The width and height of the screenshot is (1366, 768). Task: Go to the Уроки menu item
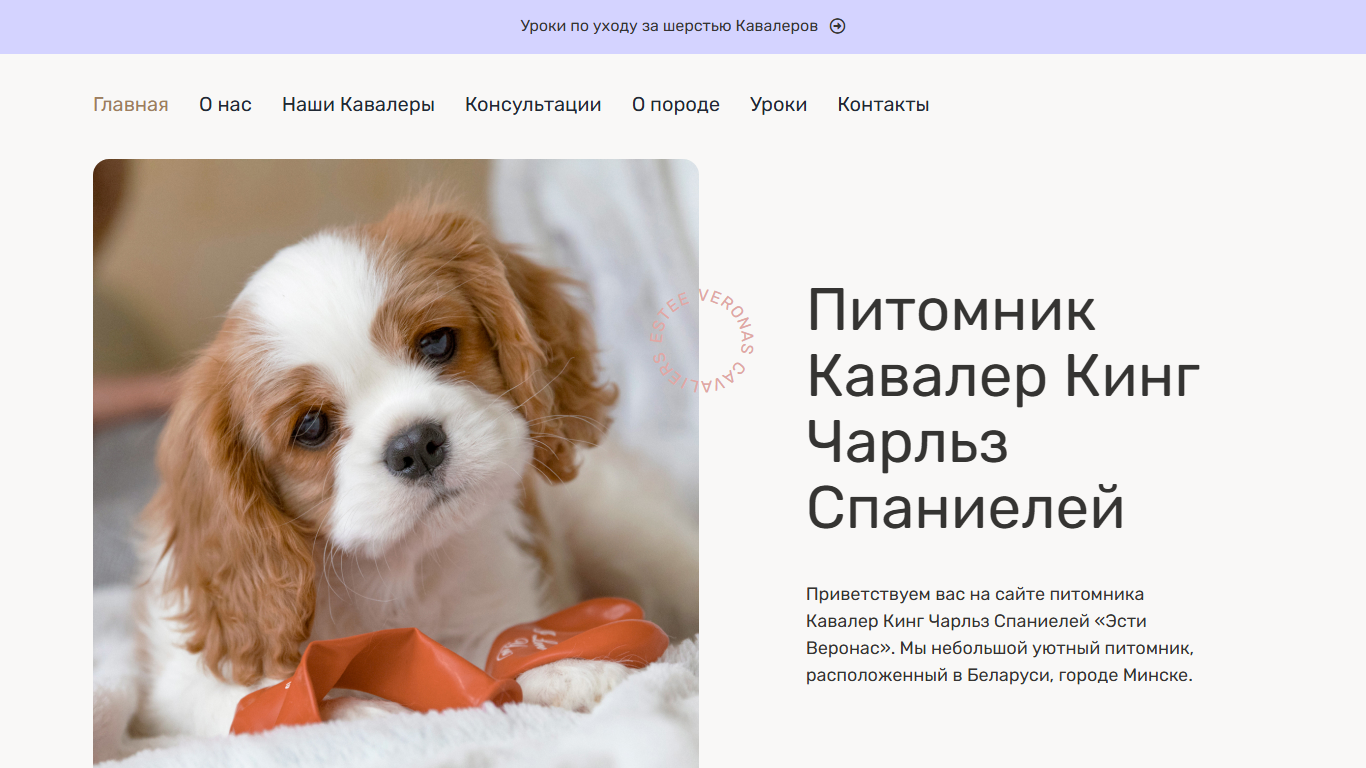pos(779,104)
